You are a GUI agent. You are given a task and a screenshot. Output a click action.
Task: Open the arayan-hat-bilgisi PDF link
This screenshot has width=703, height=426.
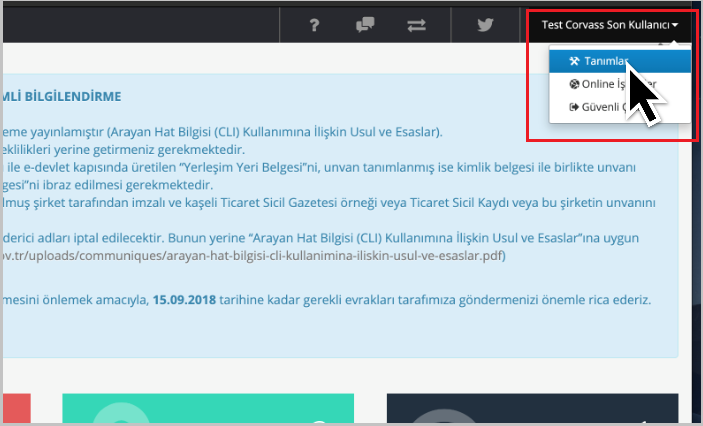point(253,256)
